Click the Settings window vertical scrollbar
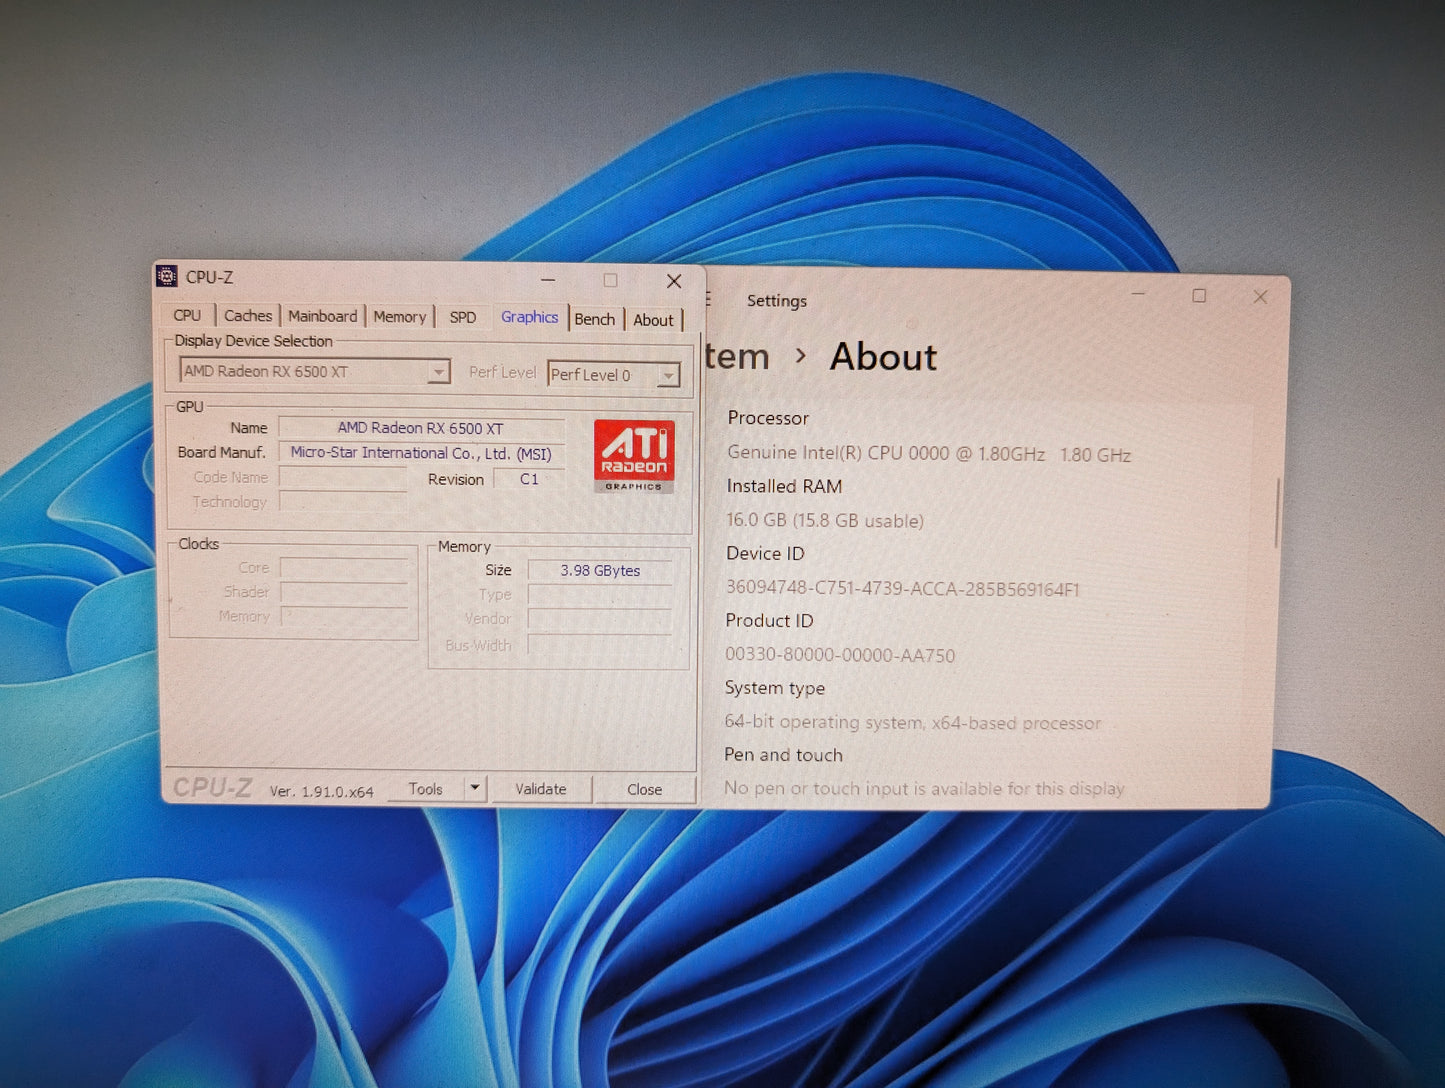Viewport: 1445px width, 1088px height. [1277, 512]
